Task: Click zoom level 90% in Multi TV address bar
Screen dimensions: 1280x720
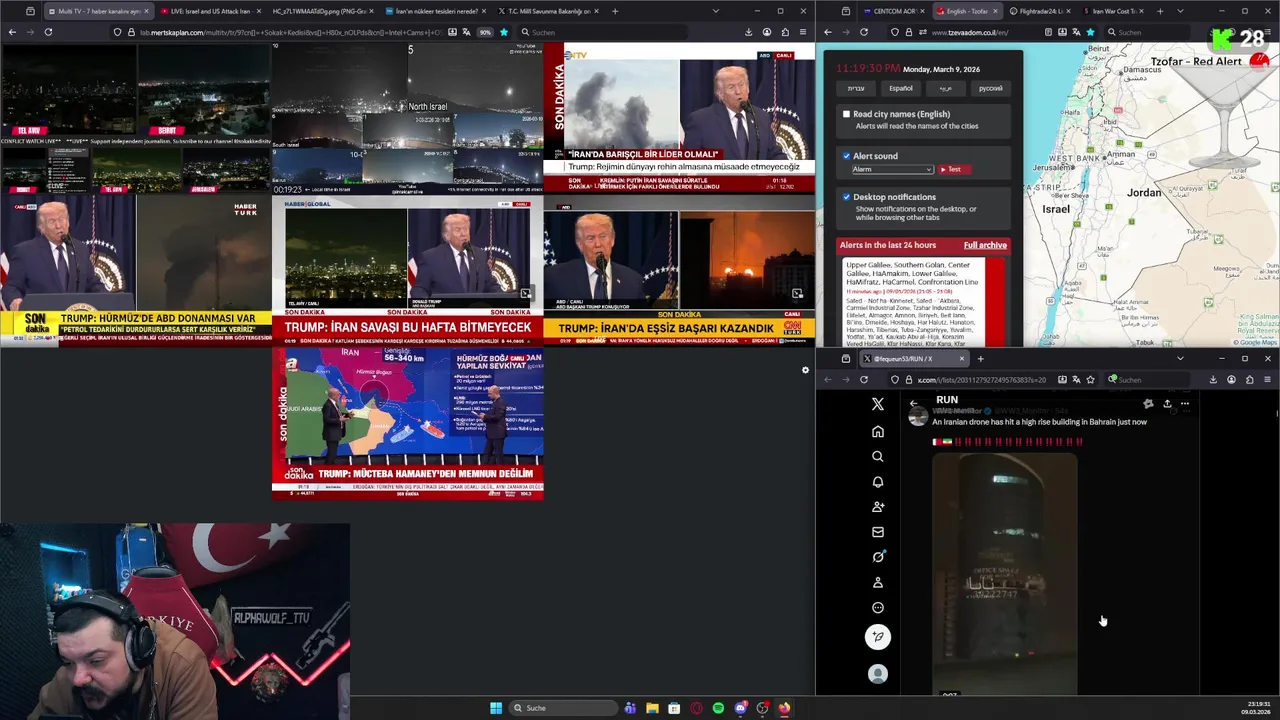Action: (x=485, y=32)
